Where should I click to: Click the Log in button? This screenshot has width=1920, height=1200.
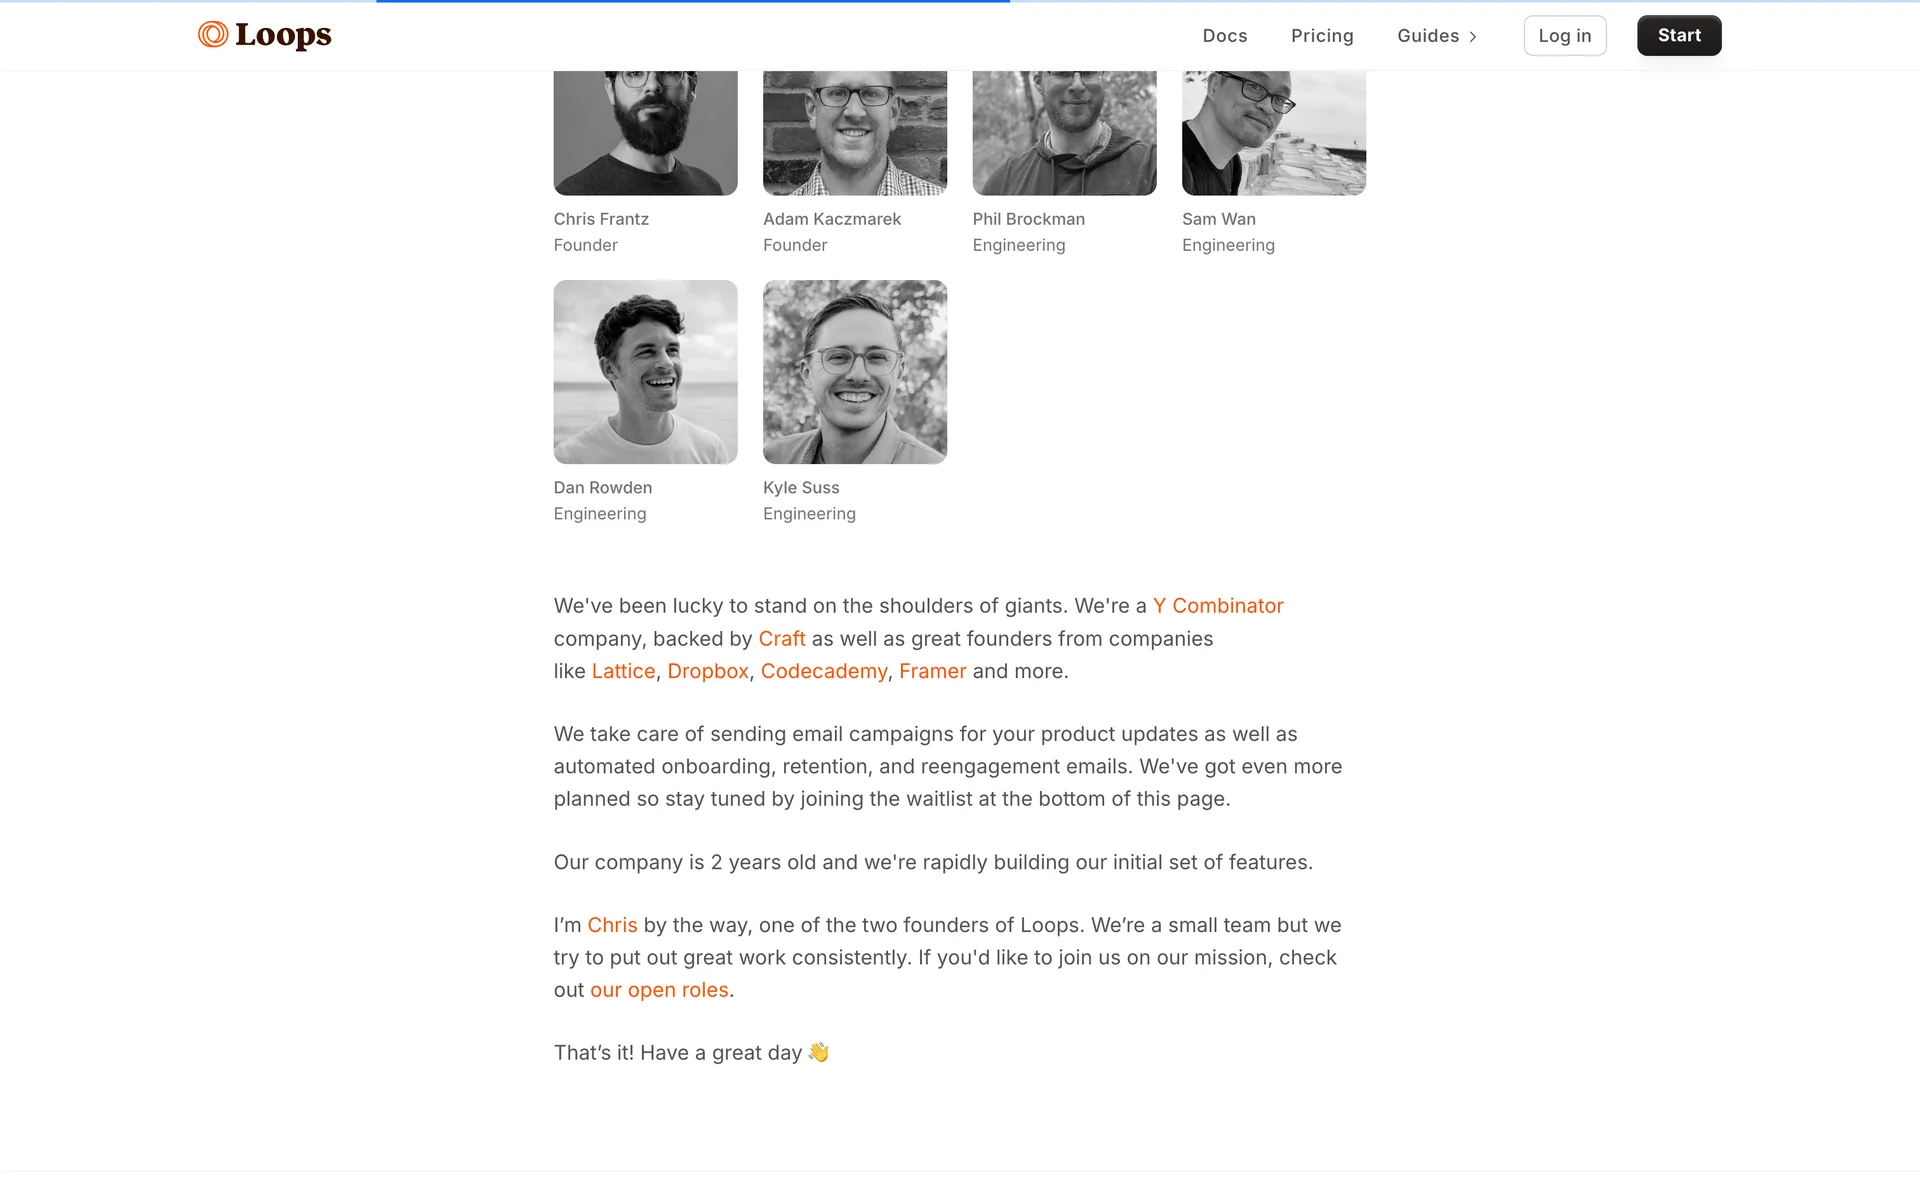[x=1564, y=36]
